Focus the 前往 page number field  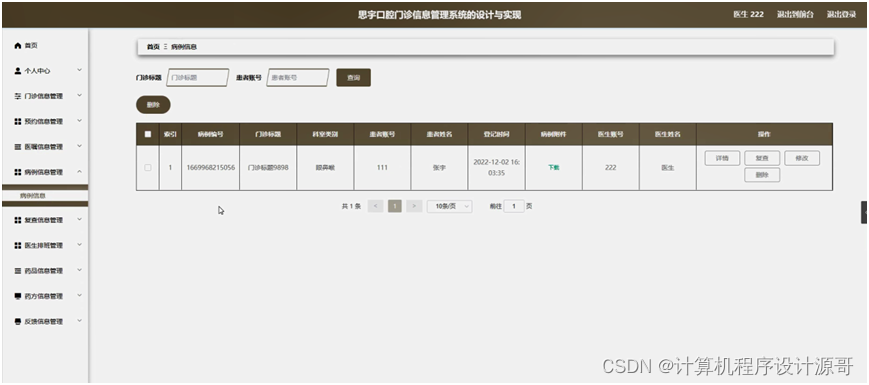(x=514, y=206)
